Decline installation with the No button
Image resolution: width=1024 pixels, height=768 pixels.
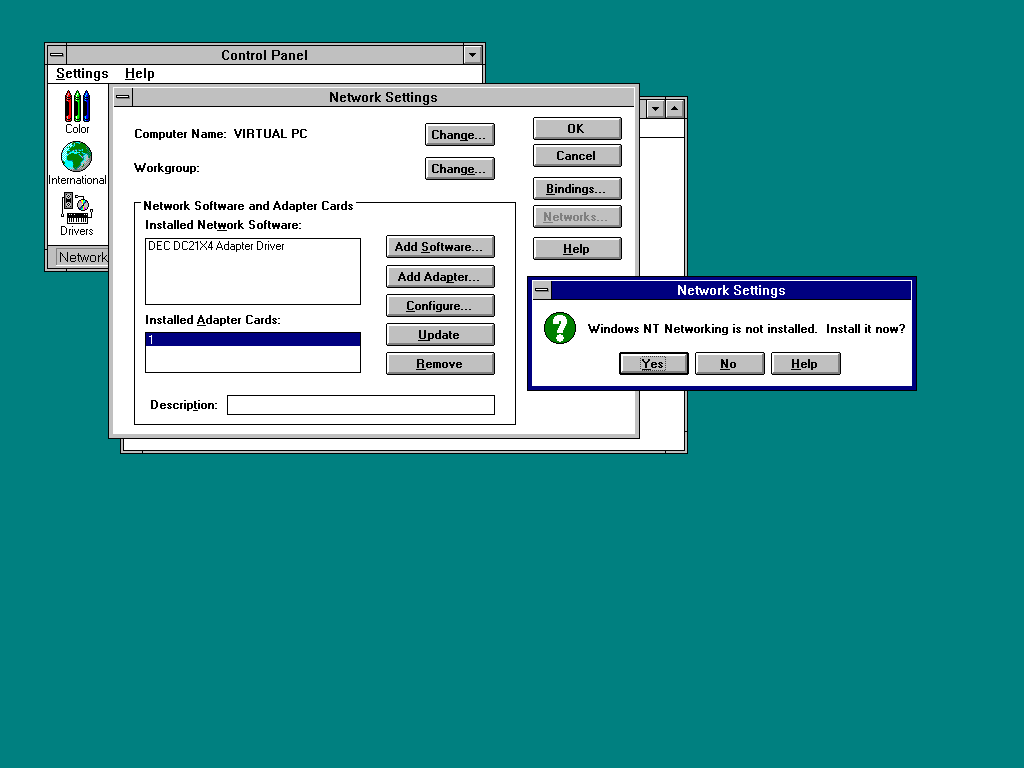pyautogui.click(x=729, y=364)
